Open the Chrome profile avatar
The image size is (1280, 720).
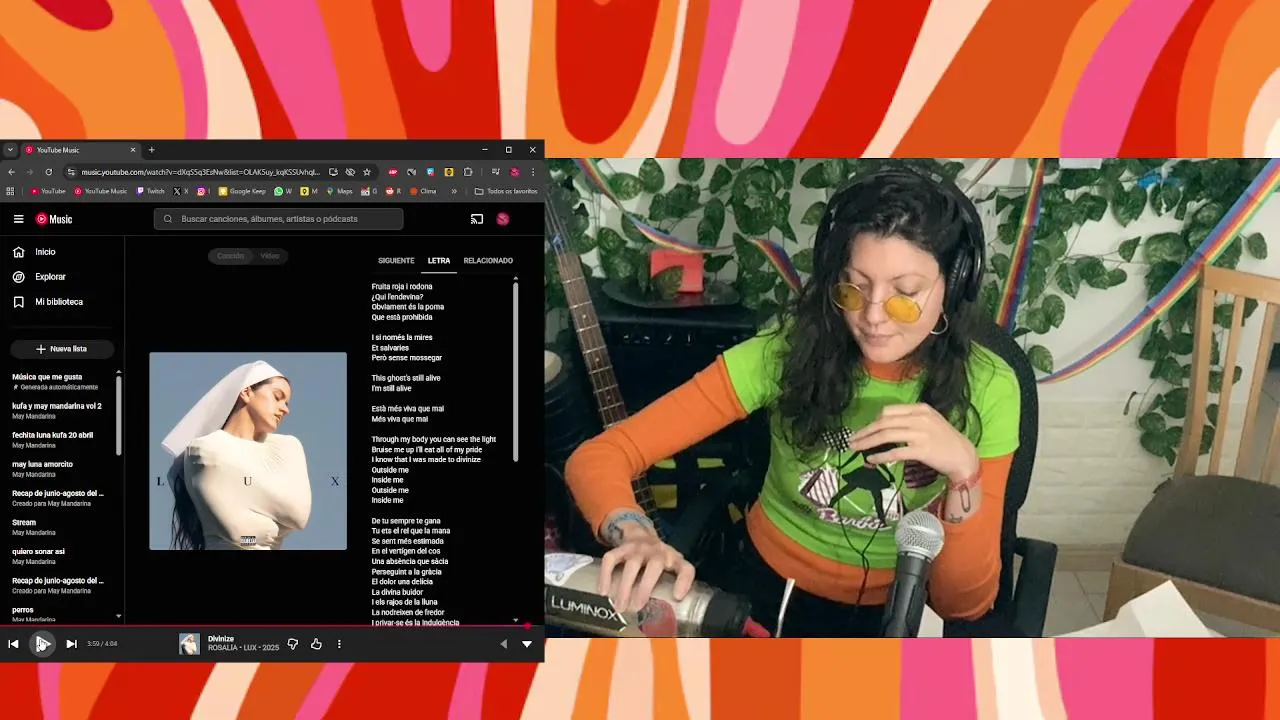tap(515, 172)
